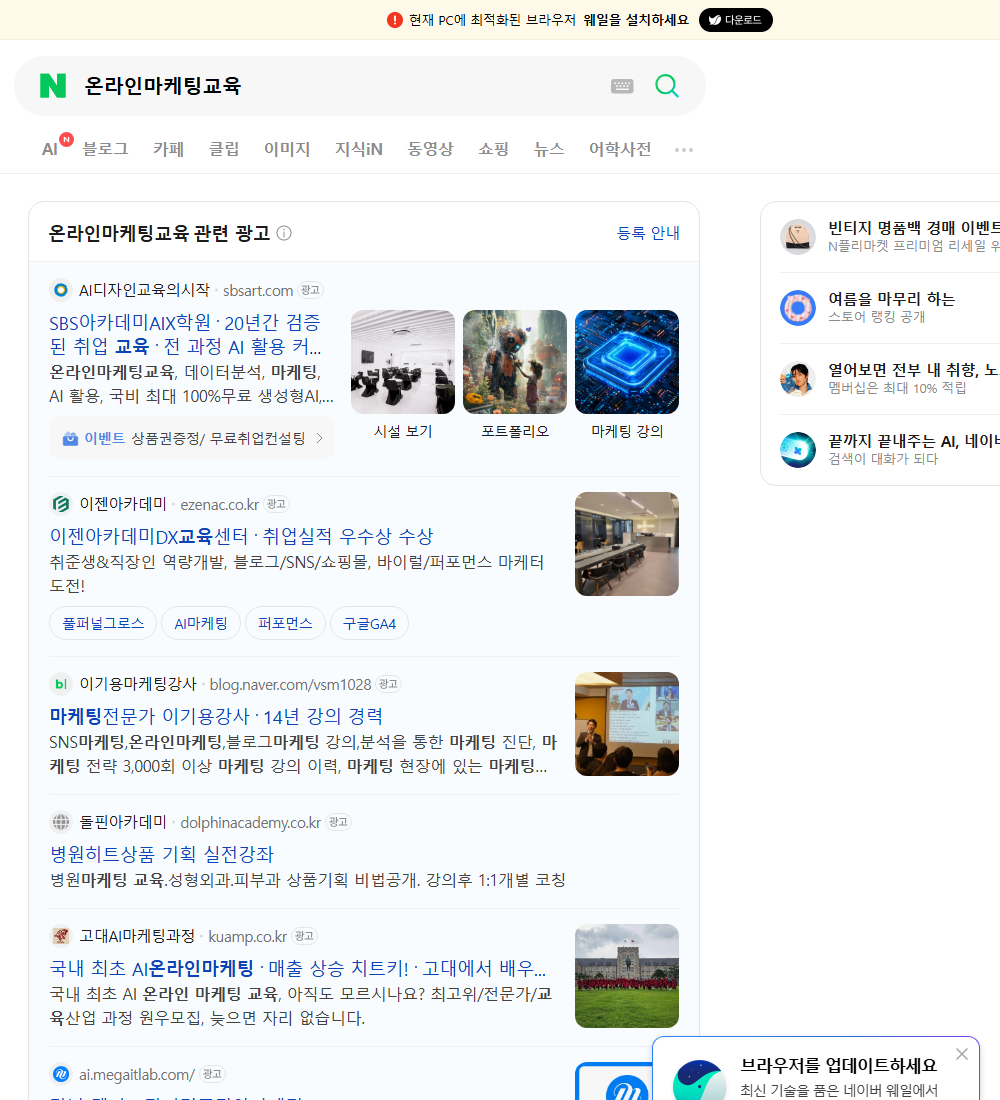This screenshot has width=1000, height=1100.
Task: Click the AI디자인교육의시작 favicon
Action: click(61, 290)
